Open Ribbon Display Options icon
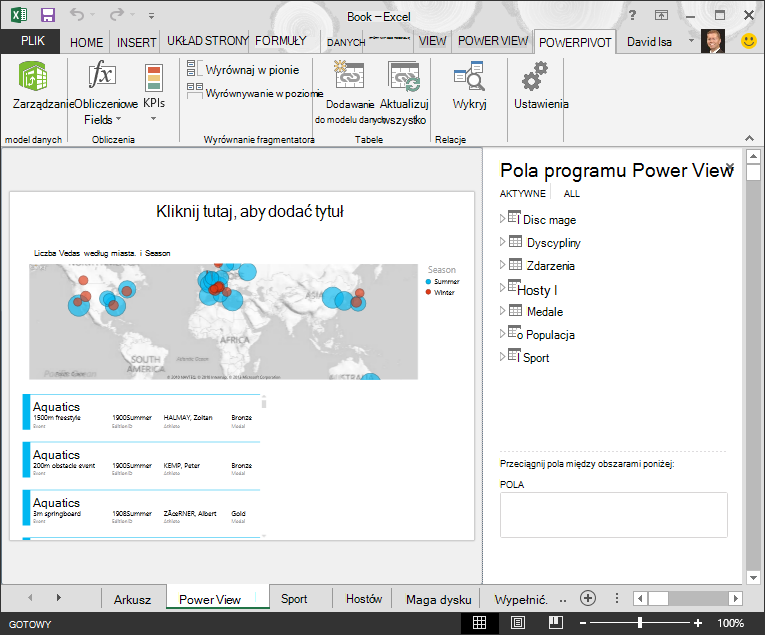This screenshot has height=635, width=765. [x=661, y=15]
